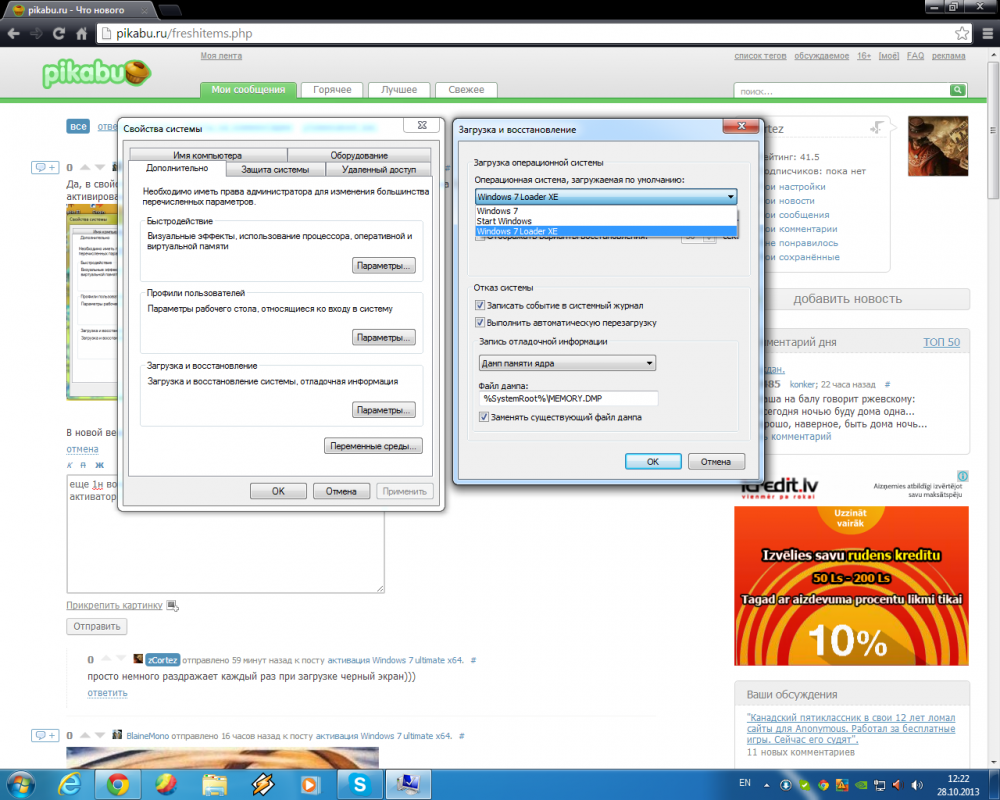
Task: Select 'Windows 7' in the OS list
Action: click(x=606, y=211)
